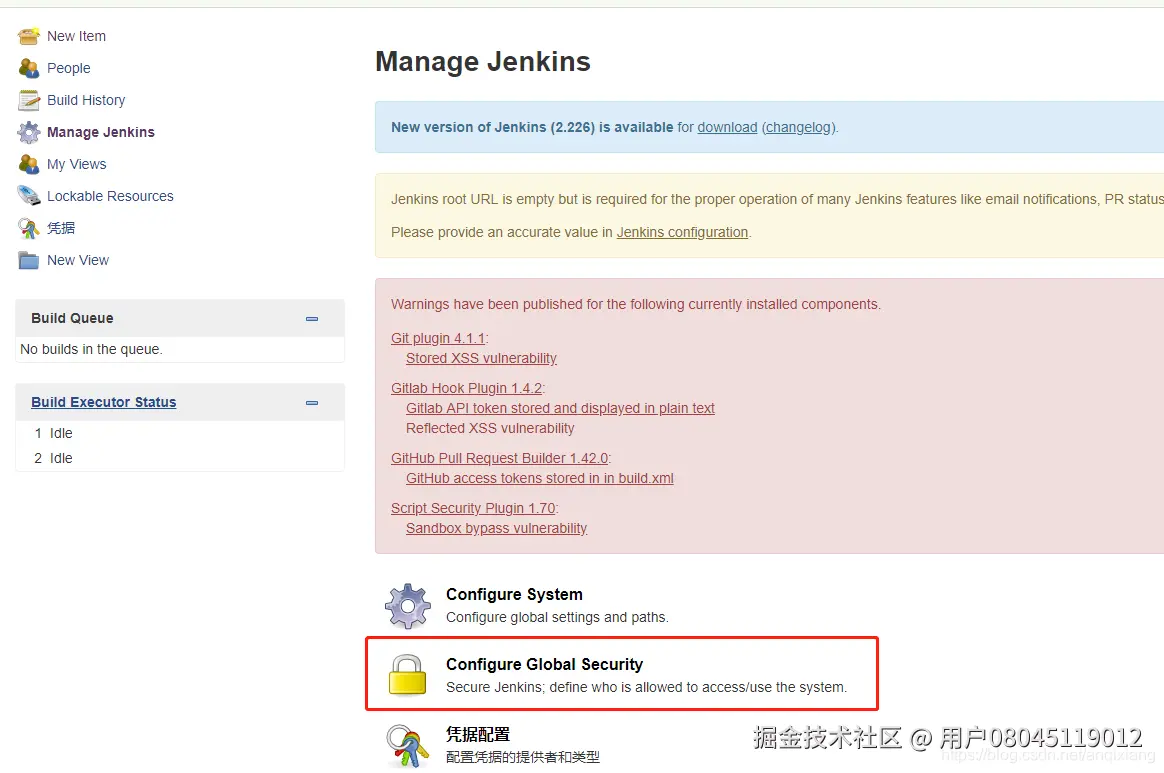
Task: Click the Configure Global Security padlock icon
Action: tap(408, 674)
